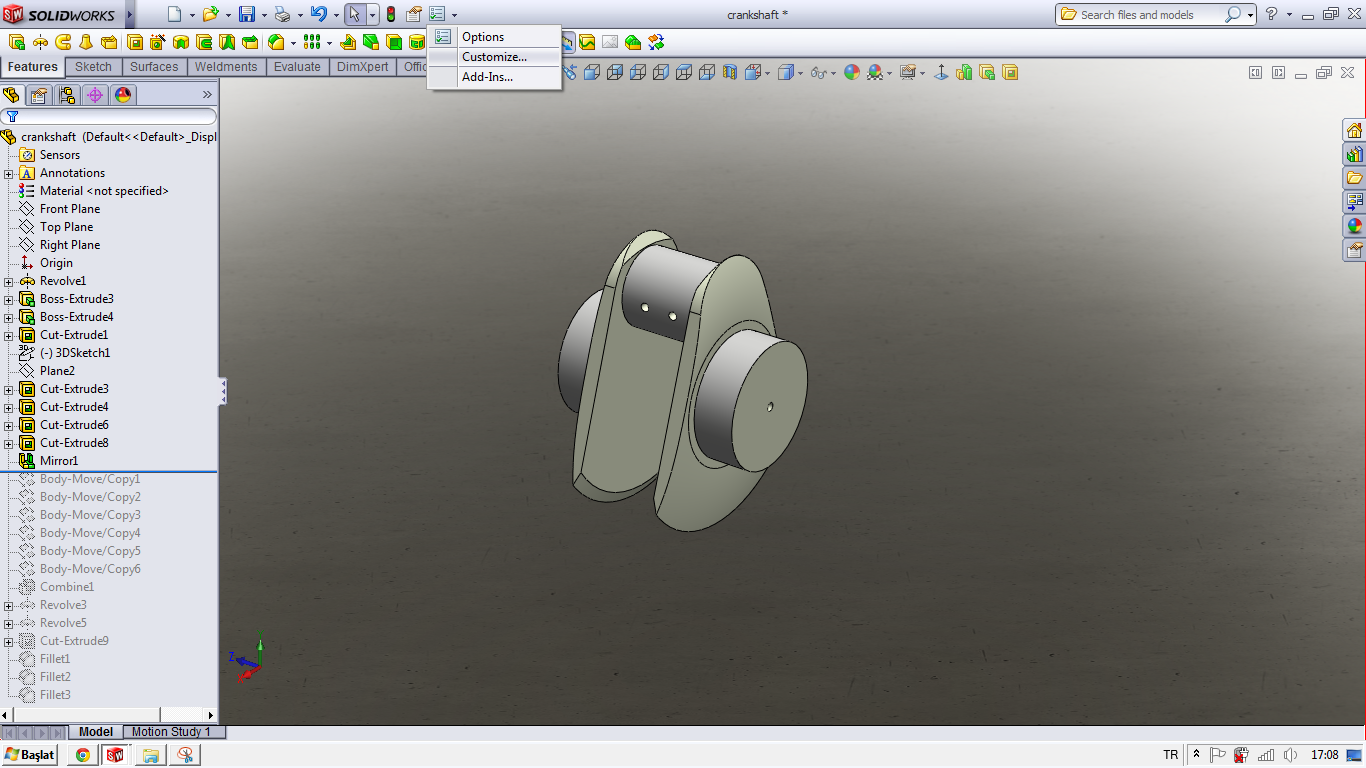The width and height of the screenshot is (1366, 768).
Task: Click the Başlat start button
Action: pyautogui.click(x=30, y=755)
